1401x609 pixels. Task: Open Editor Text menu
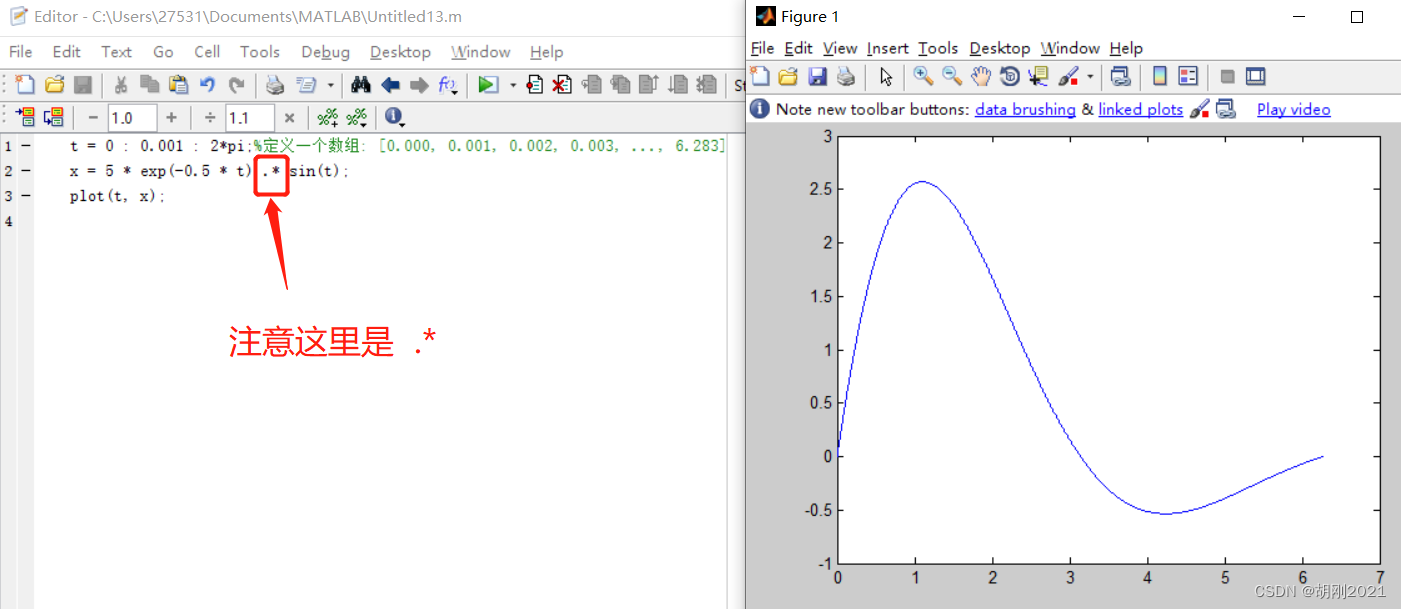tap(116, 52)
